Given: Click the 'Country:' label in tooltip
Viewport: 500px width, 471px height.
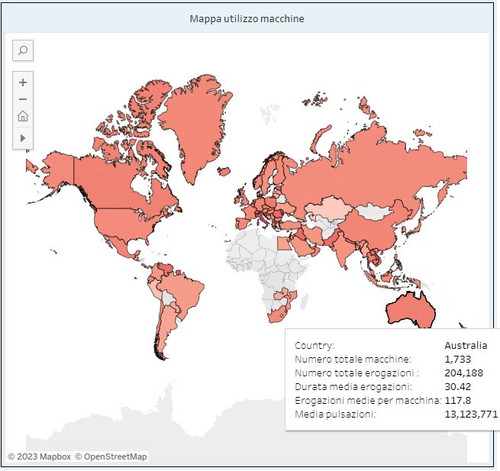Looking at the screenshot, I should click(314, 345).
